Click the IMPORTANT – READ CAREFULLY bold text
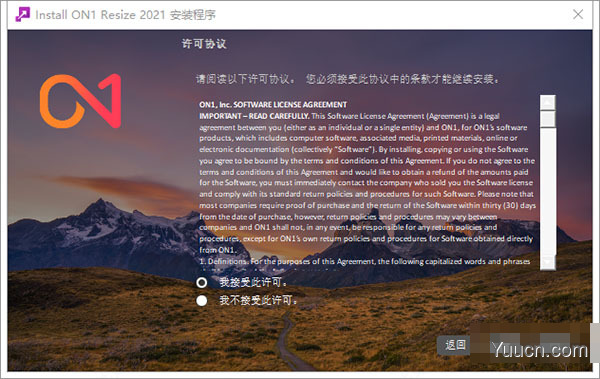600x379 pixels. click(254, 116)
